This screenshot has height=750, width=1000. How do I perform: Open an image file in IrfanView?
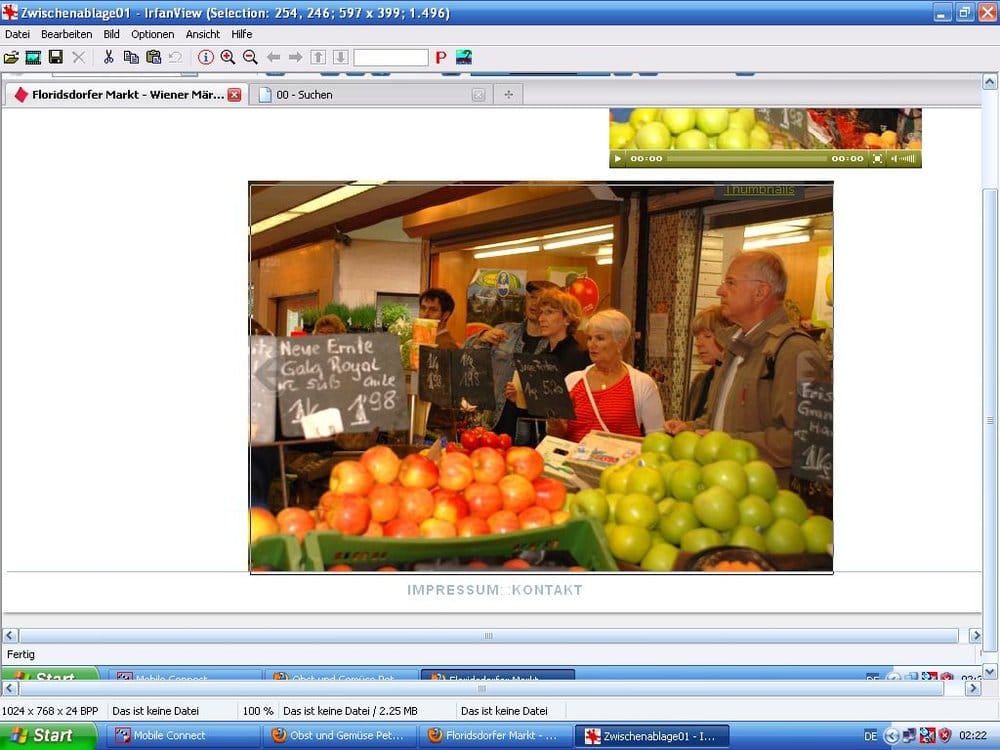[x=14, y=57]
